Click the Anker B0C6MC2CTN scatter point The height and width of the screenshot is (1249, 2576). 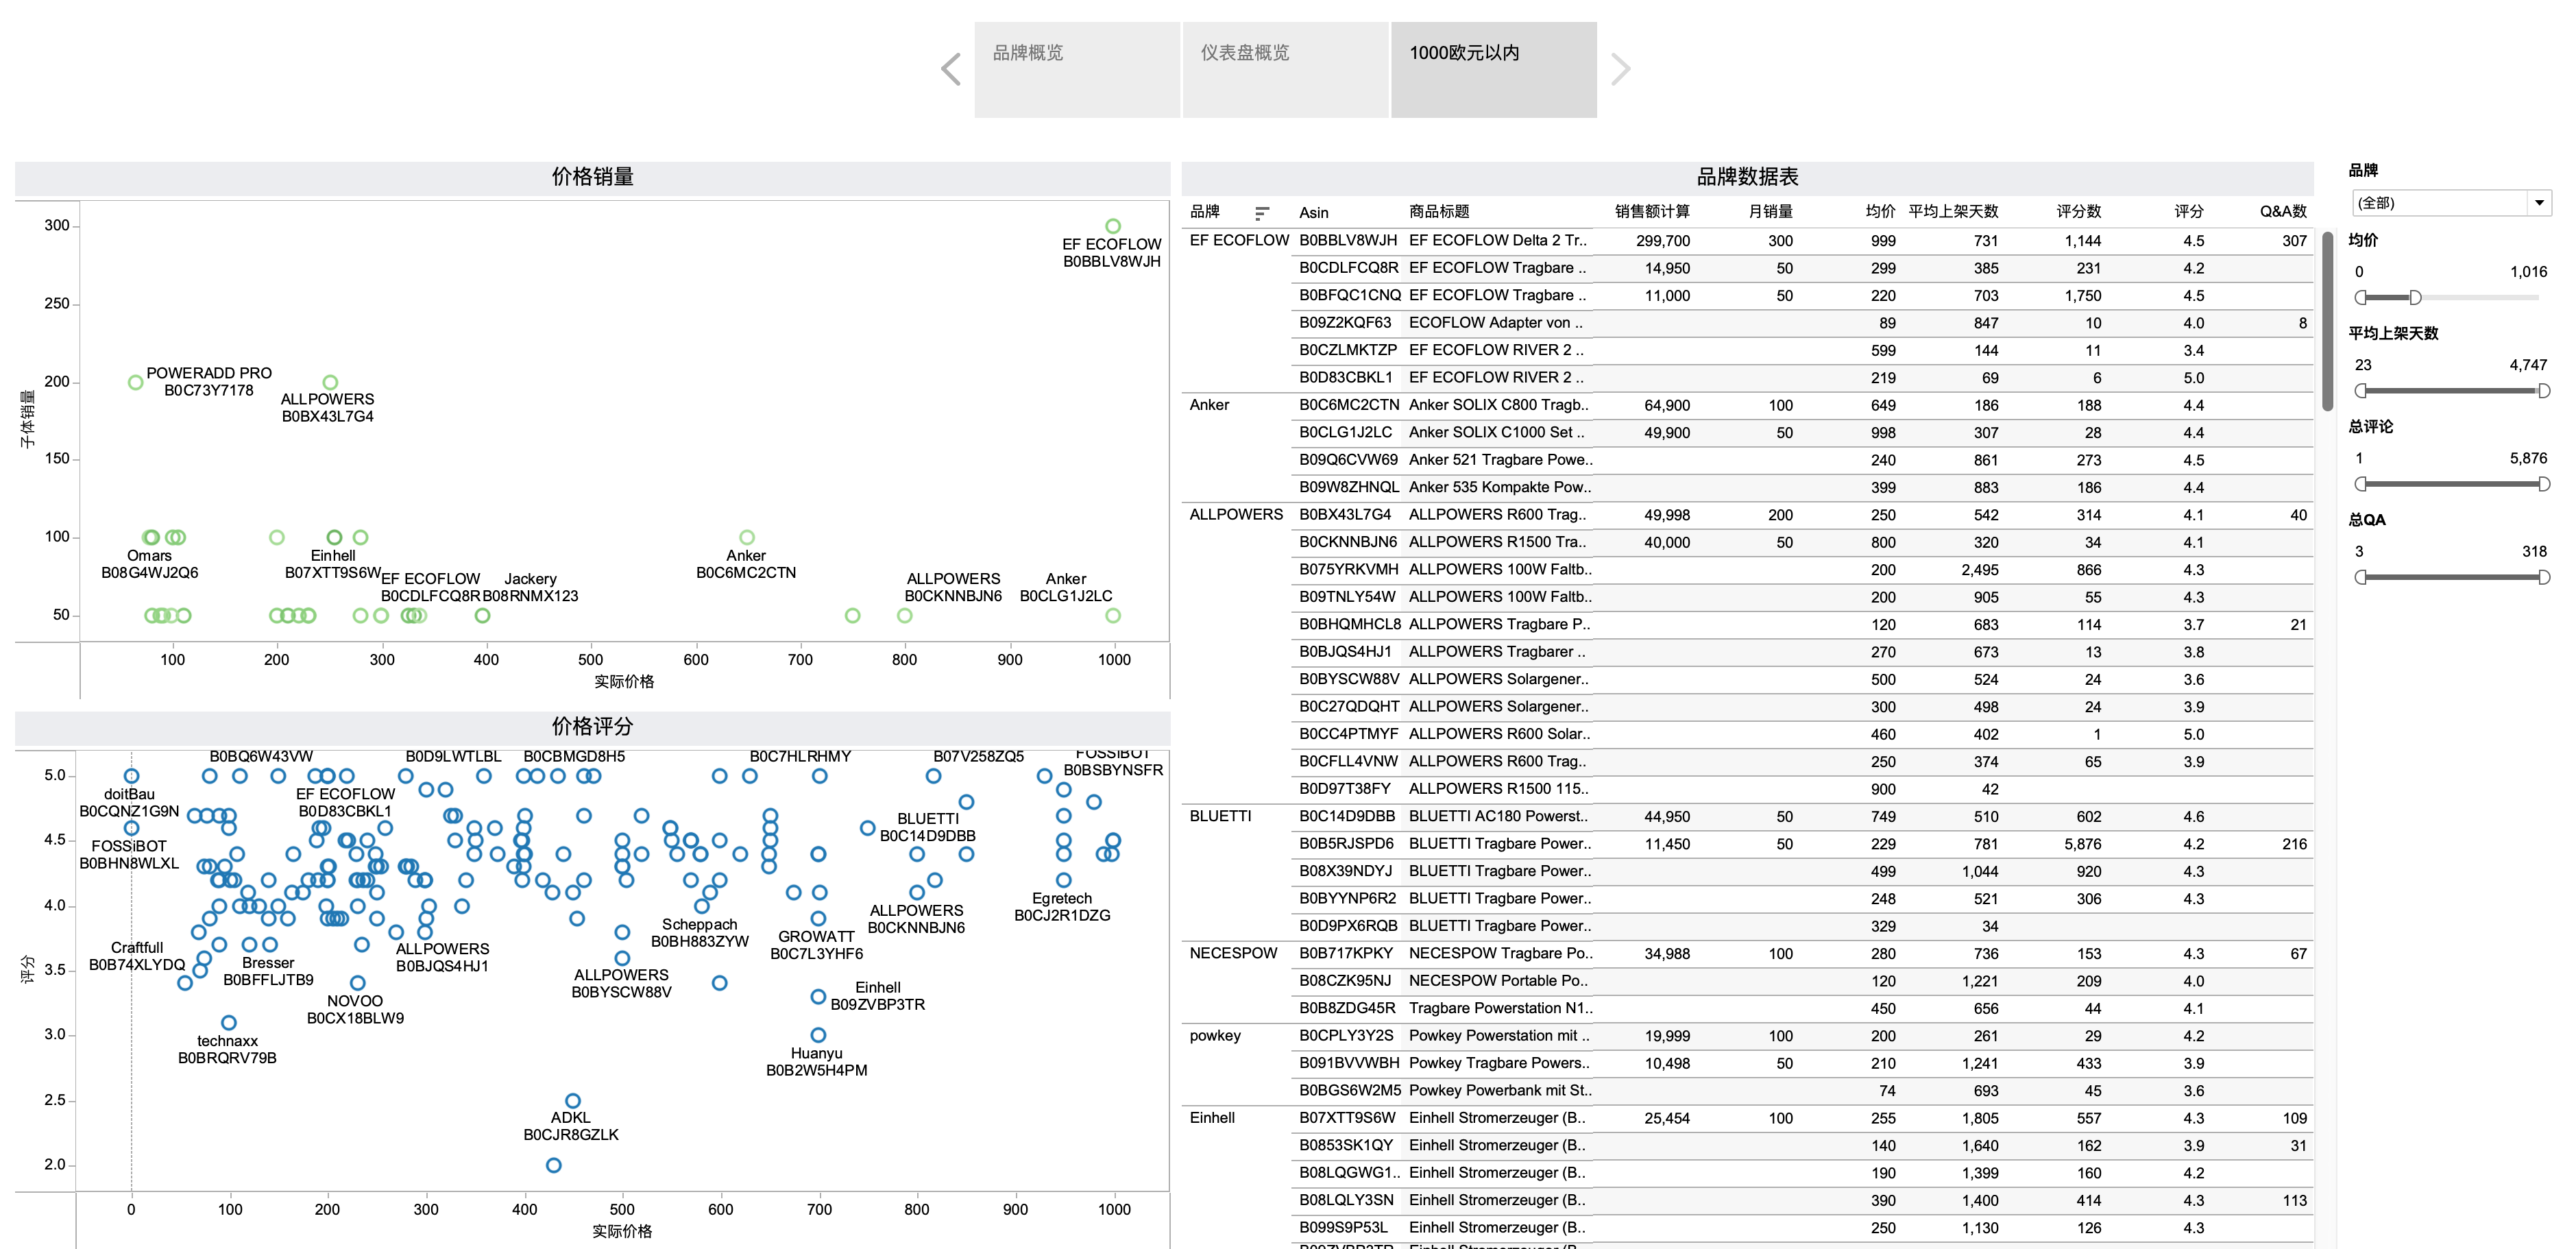coord(747,537)
